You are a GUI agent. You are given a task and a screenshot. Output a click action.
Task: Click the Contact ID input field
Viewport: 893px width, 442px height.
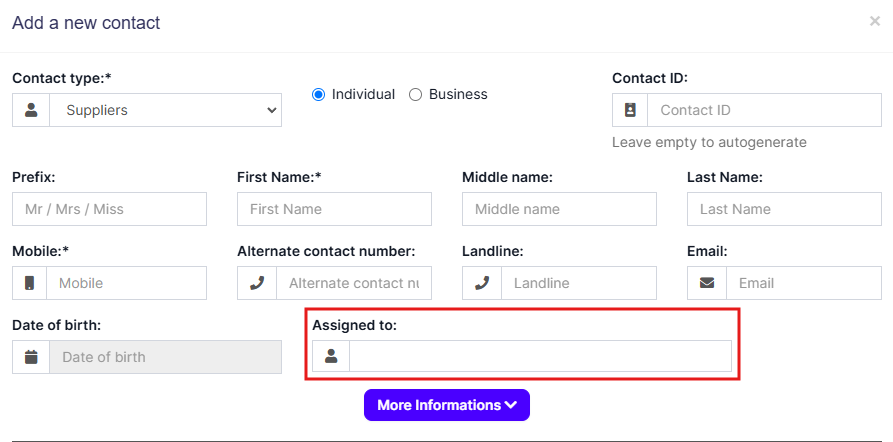point(764,110)
